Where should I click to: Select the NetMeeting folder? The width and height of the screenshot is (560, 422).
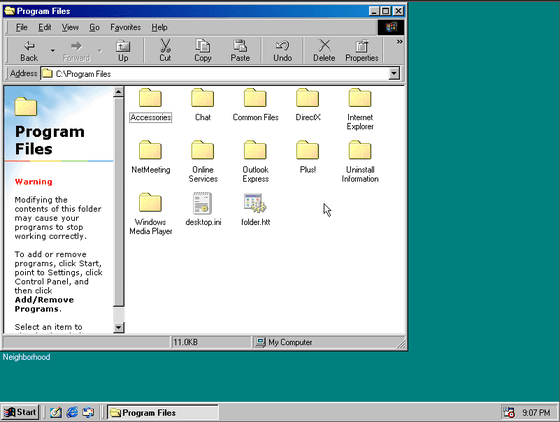[x=150, y=157]
